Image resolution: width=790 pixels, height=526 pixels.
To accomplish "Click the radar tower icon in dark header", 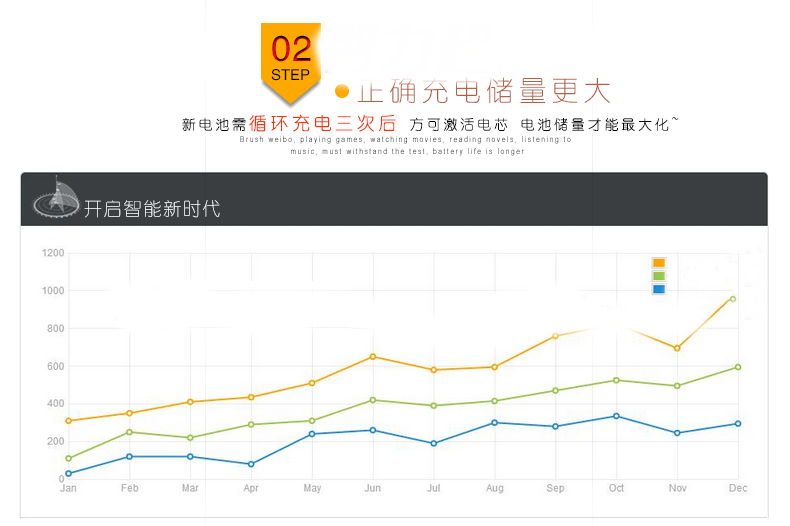I will (x=56, y=198).
